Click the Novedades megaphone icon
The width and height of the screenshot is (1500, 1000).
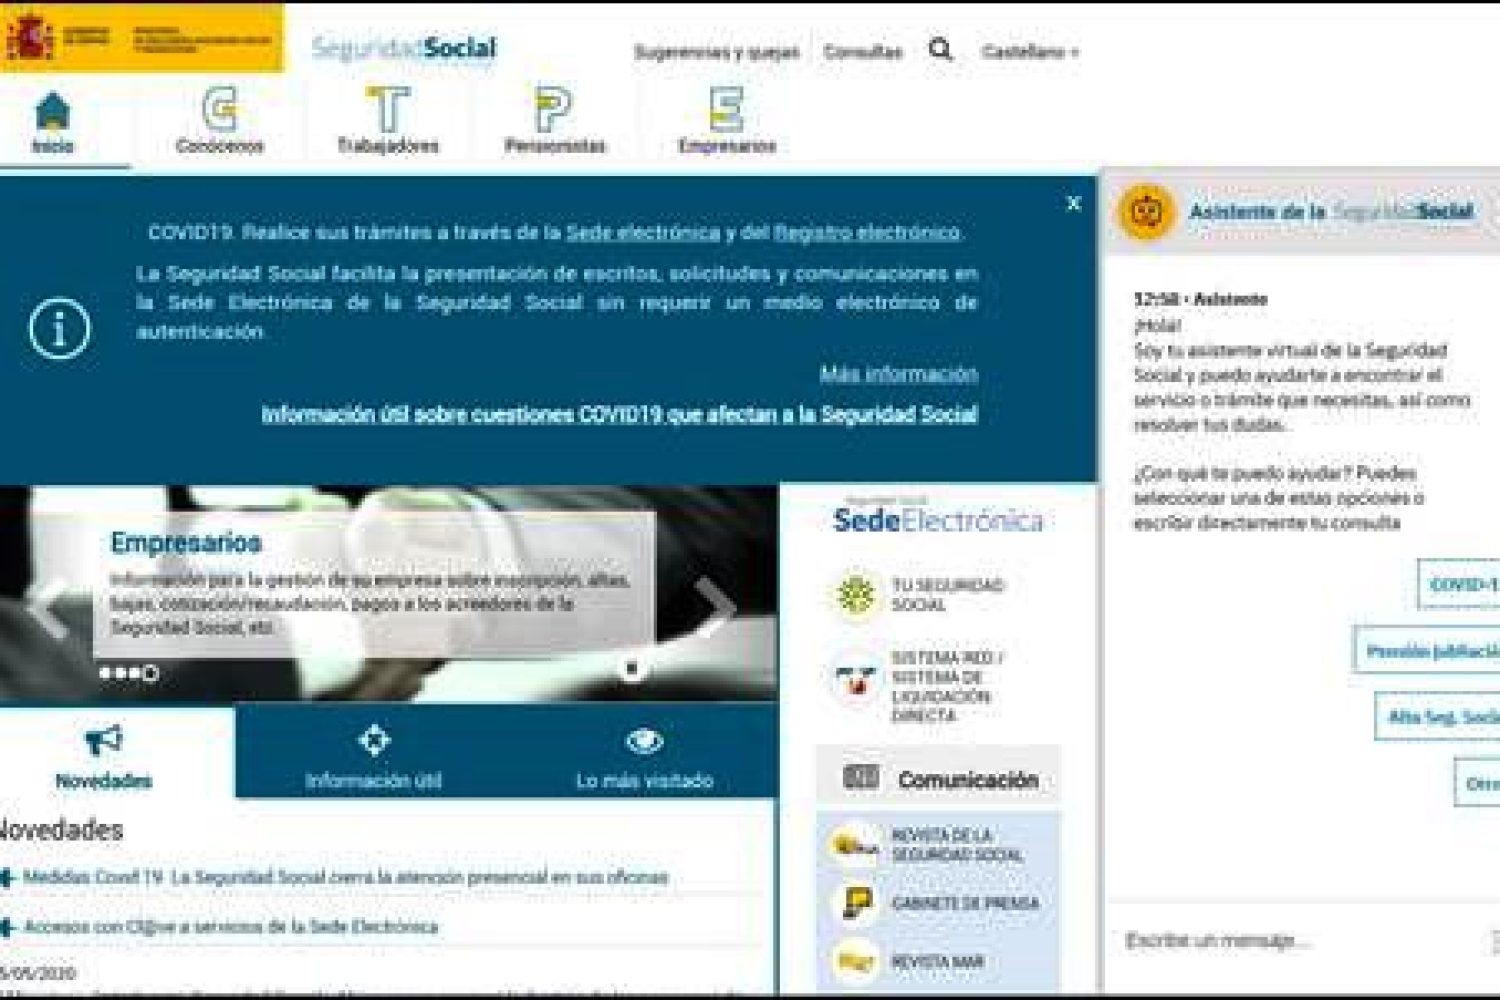pyautogui.click(x=103, y=740)
